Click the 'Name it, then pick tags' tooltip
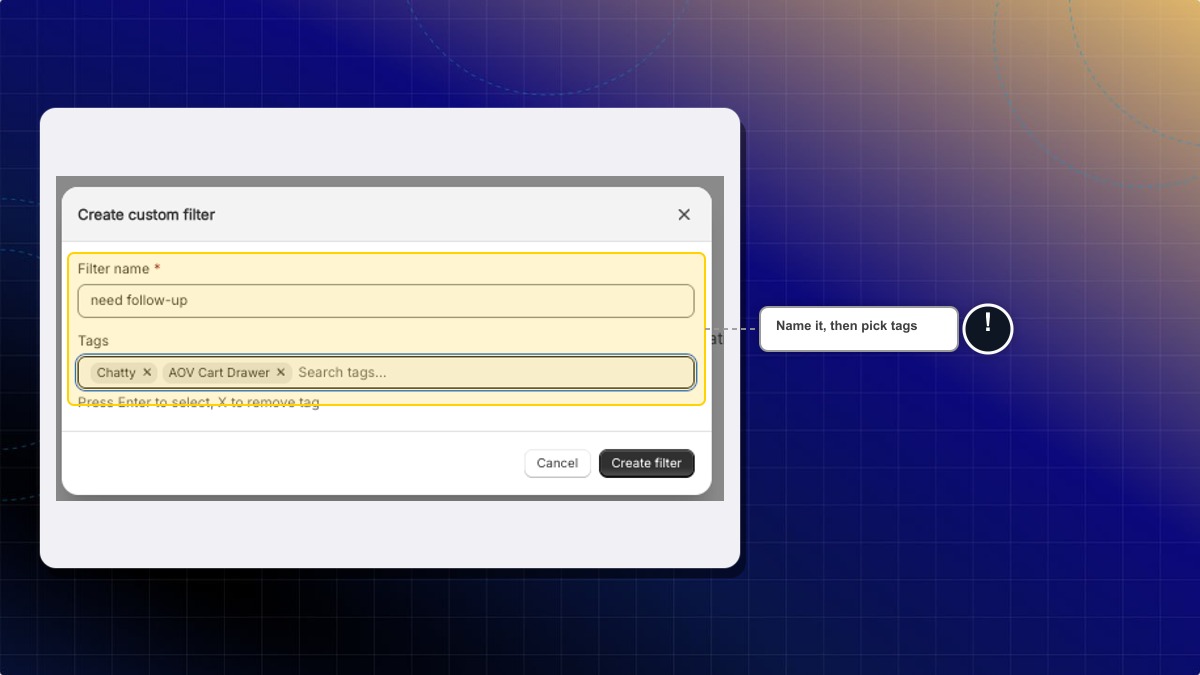This screenshot has height=675, width=1200. 859,329
